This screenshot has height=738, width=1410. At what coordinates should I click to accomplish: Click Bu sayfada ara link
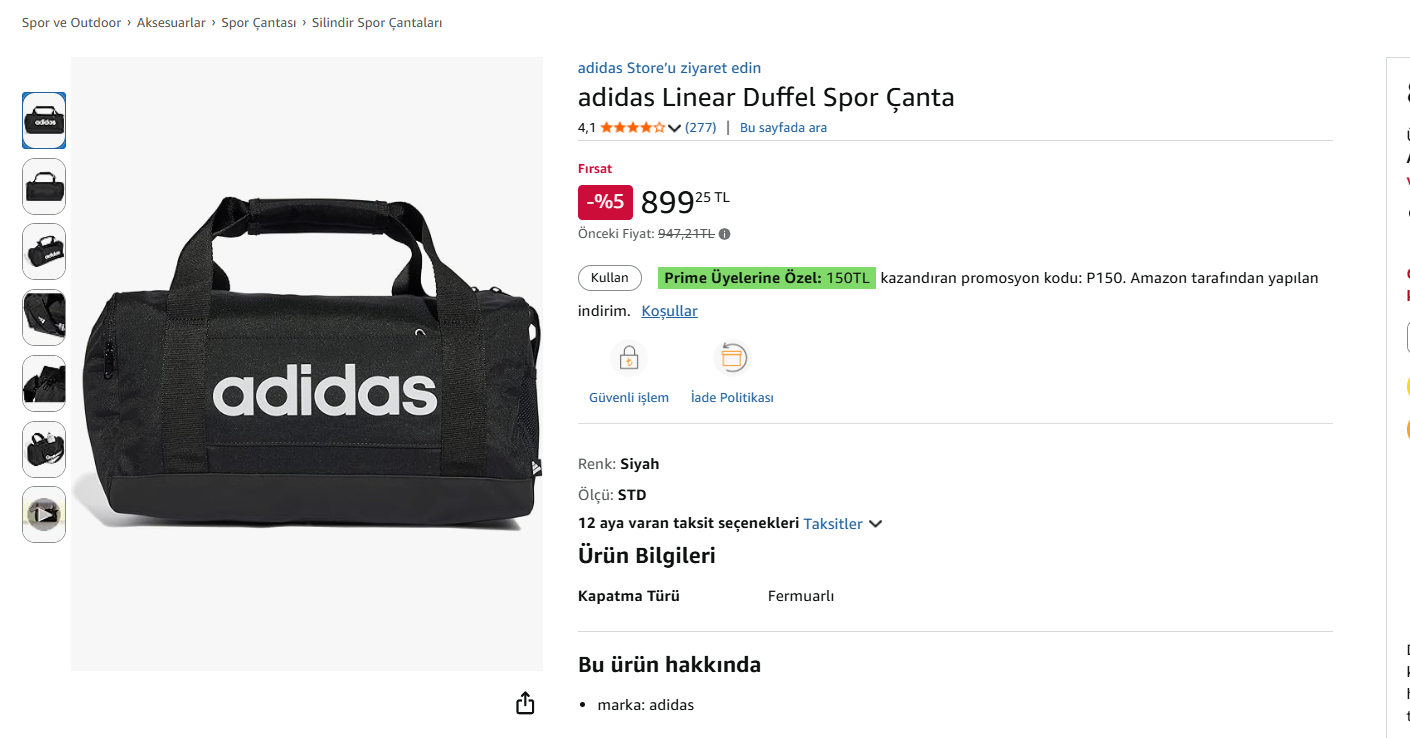(783, 128)
